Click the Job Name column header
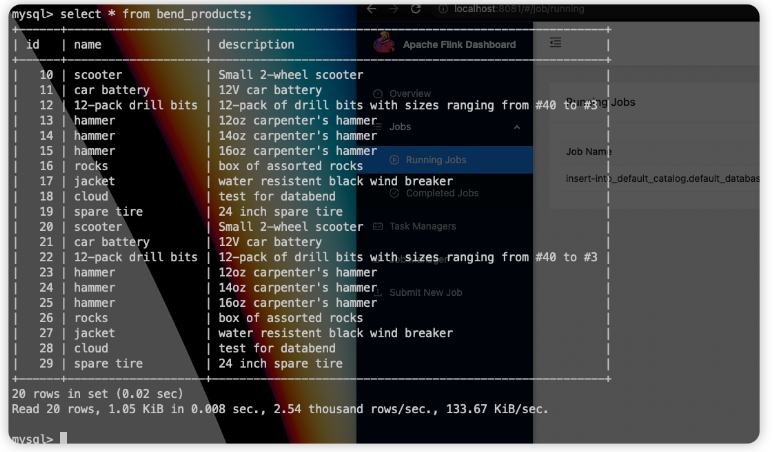 click(589, 152)
